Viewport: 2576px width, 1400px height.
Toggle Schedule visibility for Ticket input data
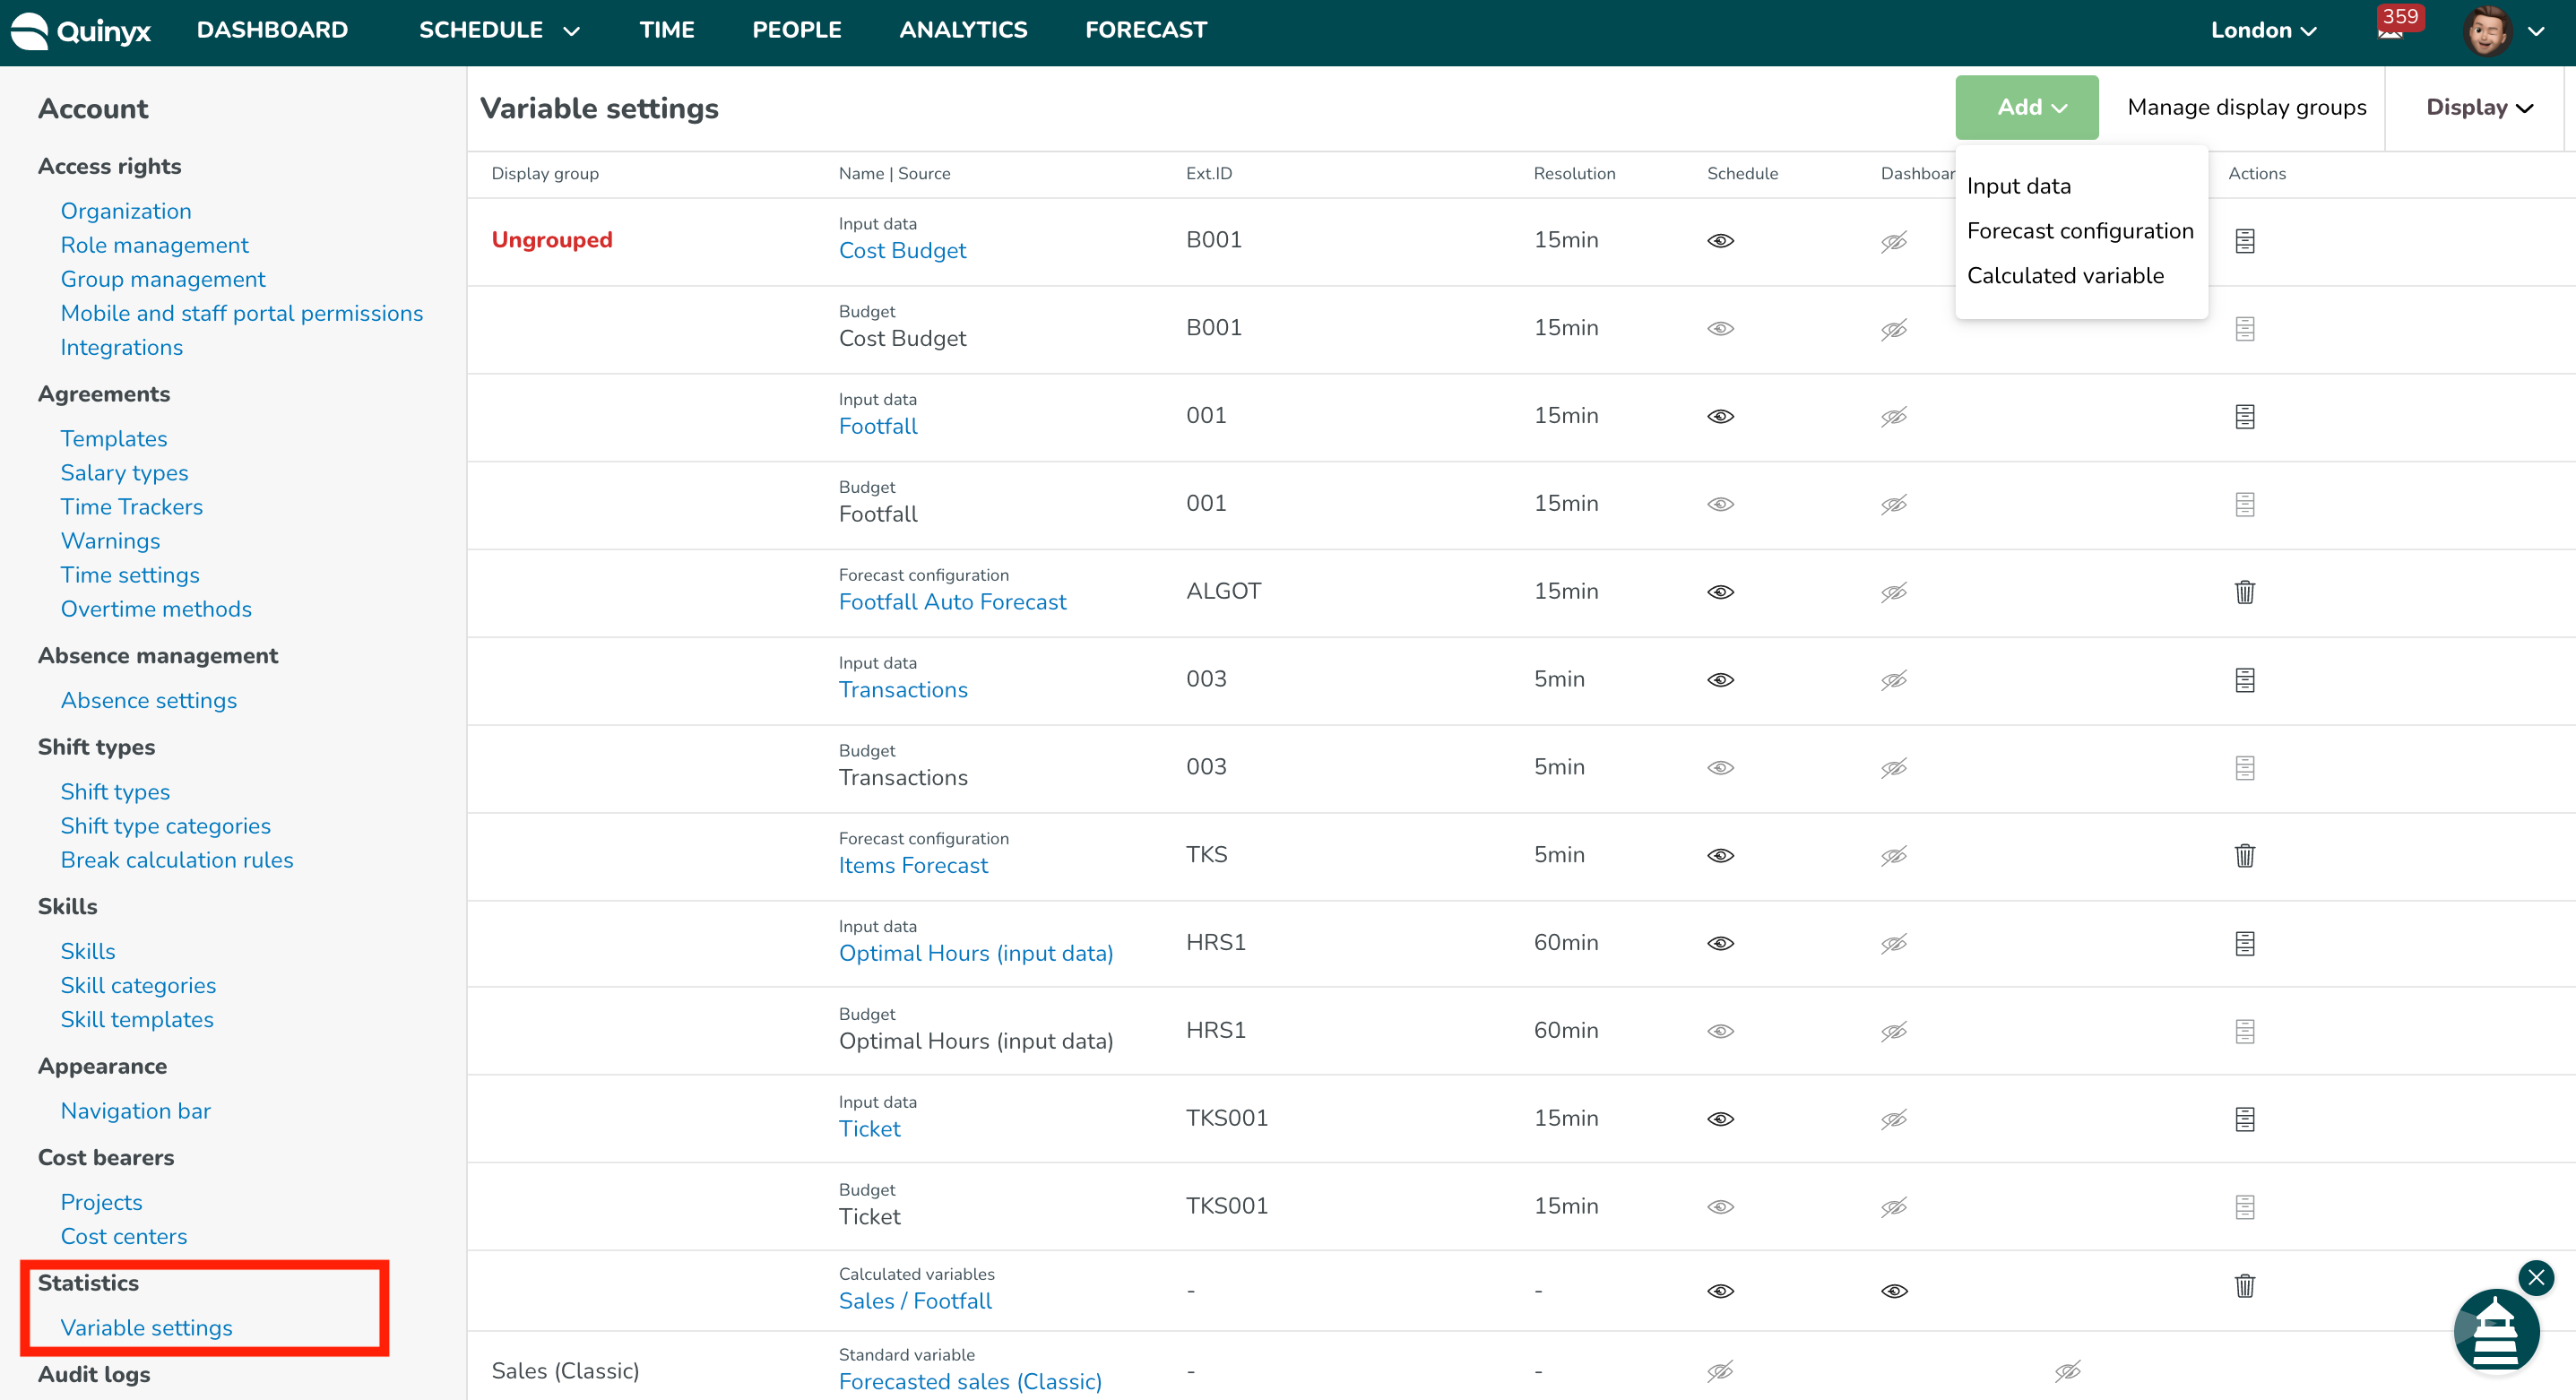[x=1721, y=1119]
